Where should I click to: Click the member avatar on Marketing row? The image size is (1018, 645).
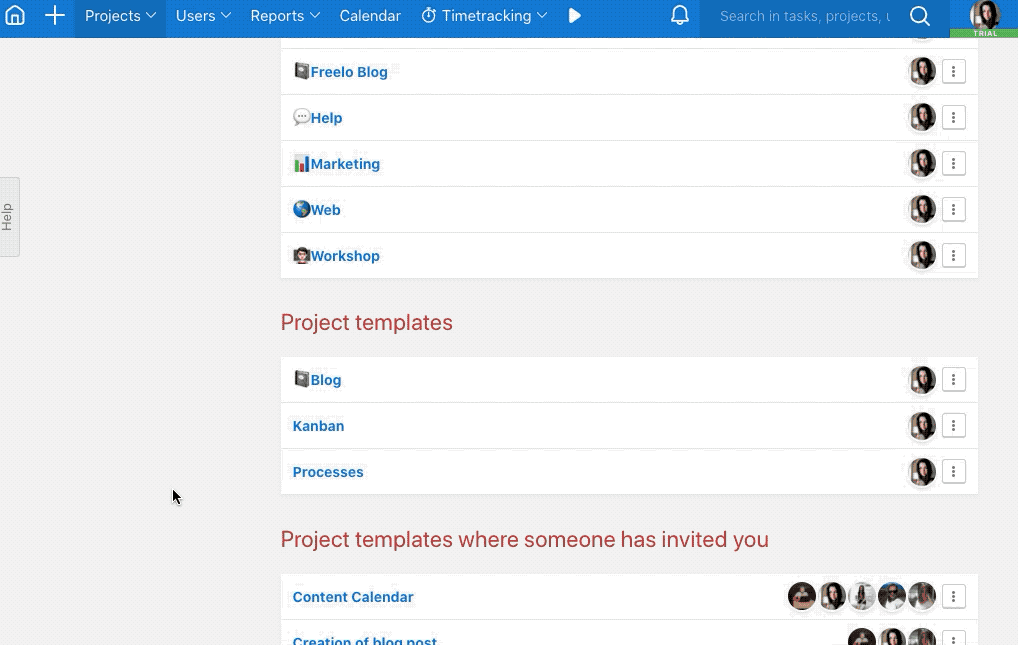(922, 164)
